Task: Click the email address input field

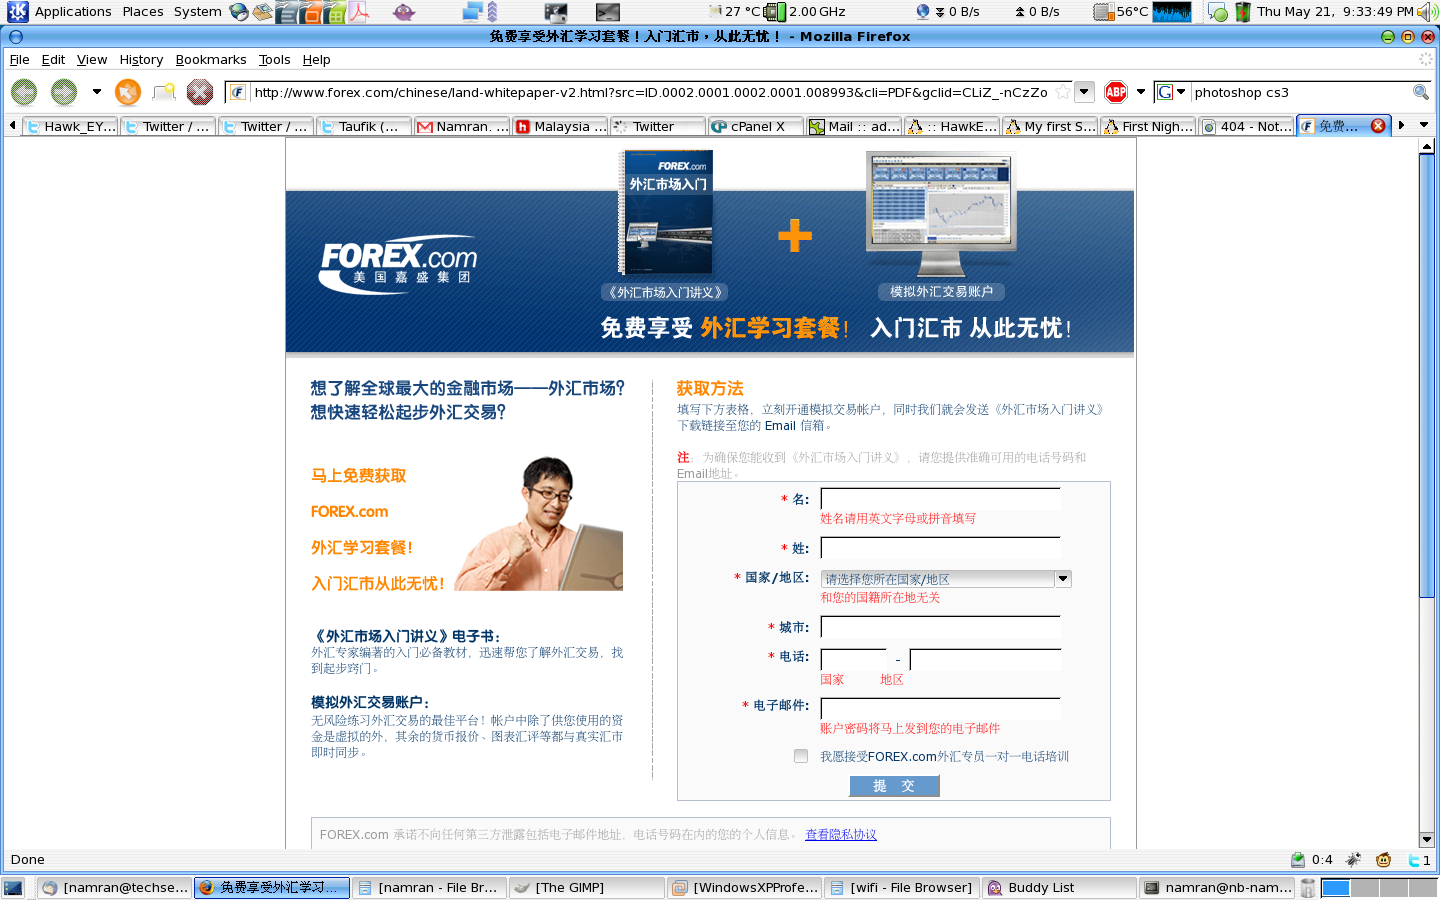Action: tap(940, 707)
